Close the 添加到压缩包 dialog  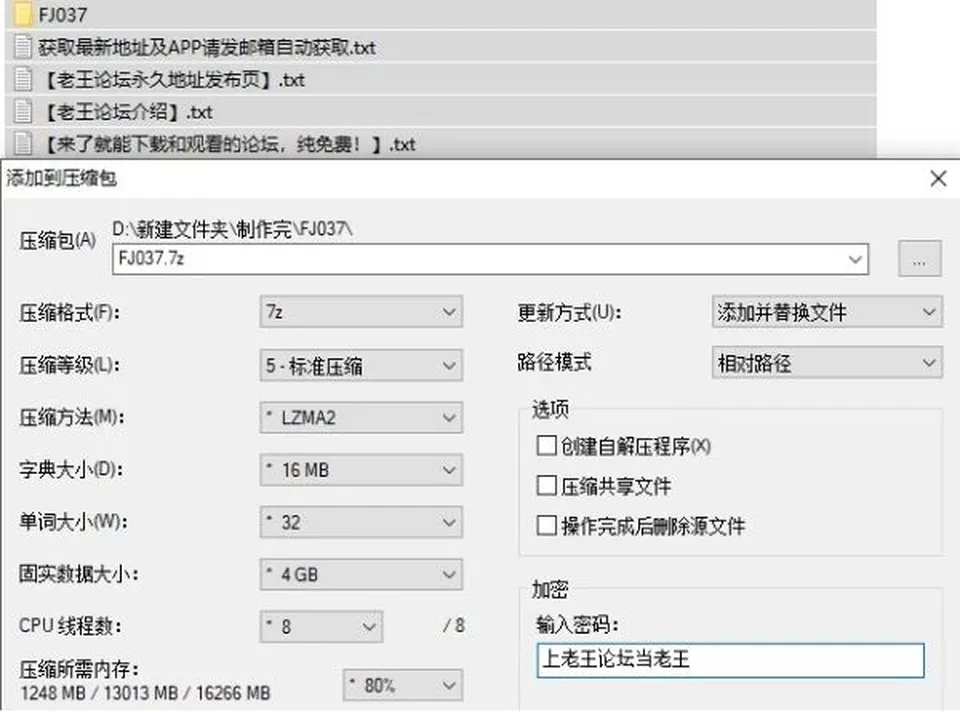[x=938, y=179]
